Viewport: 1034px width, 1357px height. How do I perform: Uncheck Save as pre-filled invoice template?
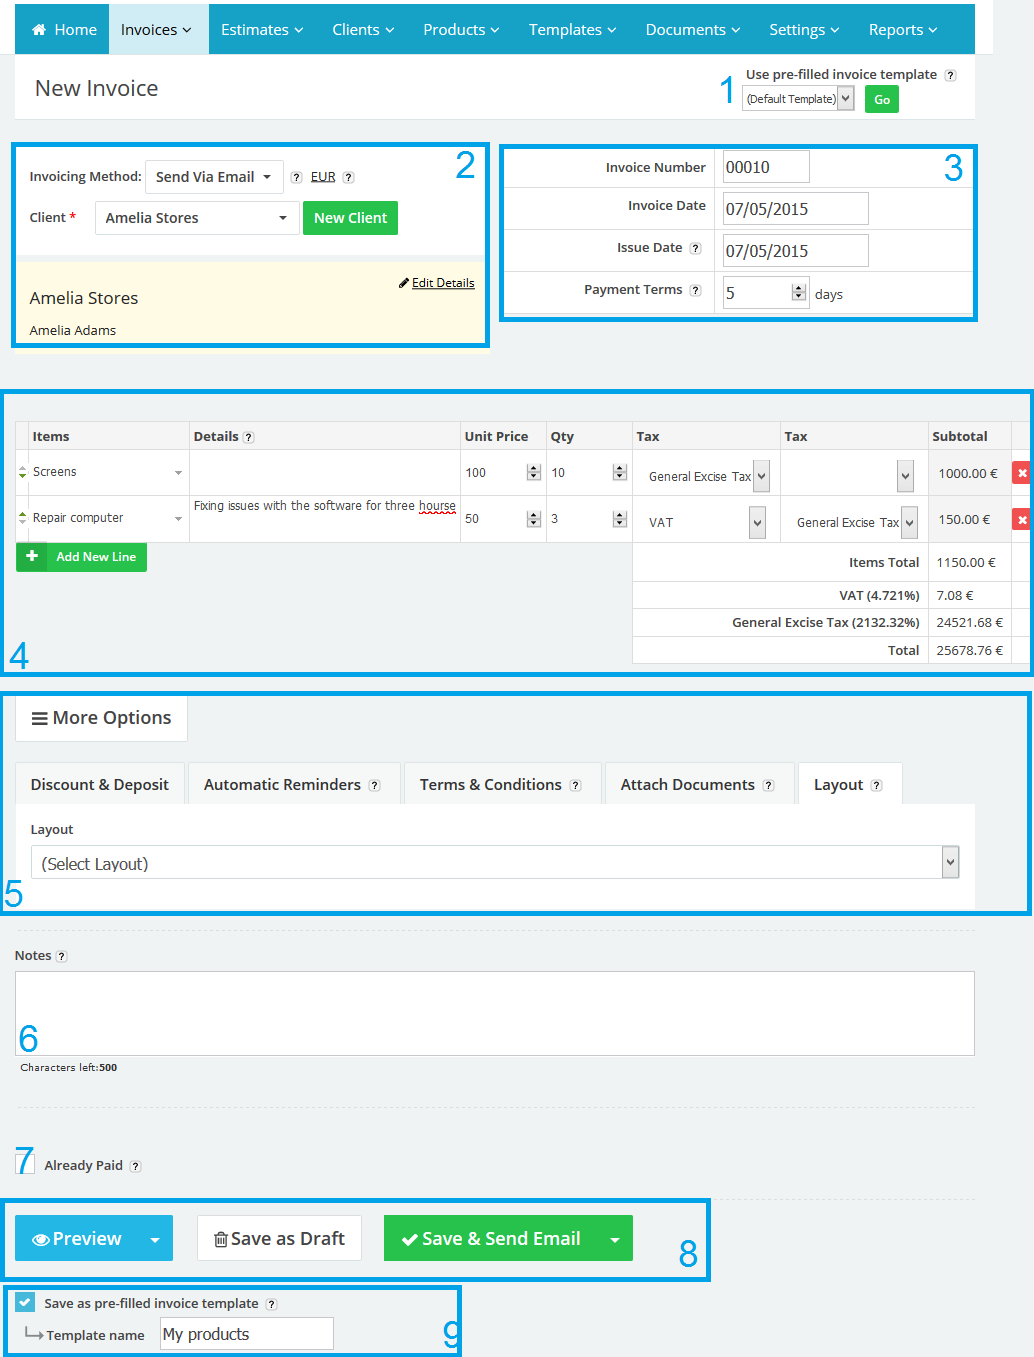(x=25, y=1303)
